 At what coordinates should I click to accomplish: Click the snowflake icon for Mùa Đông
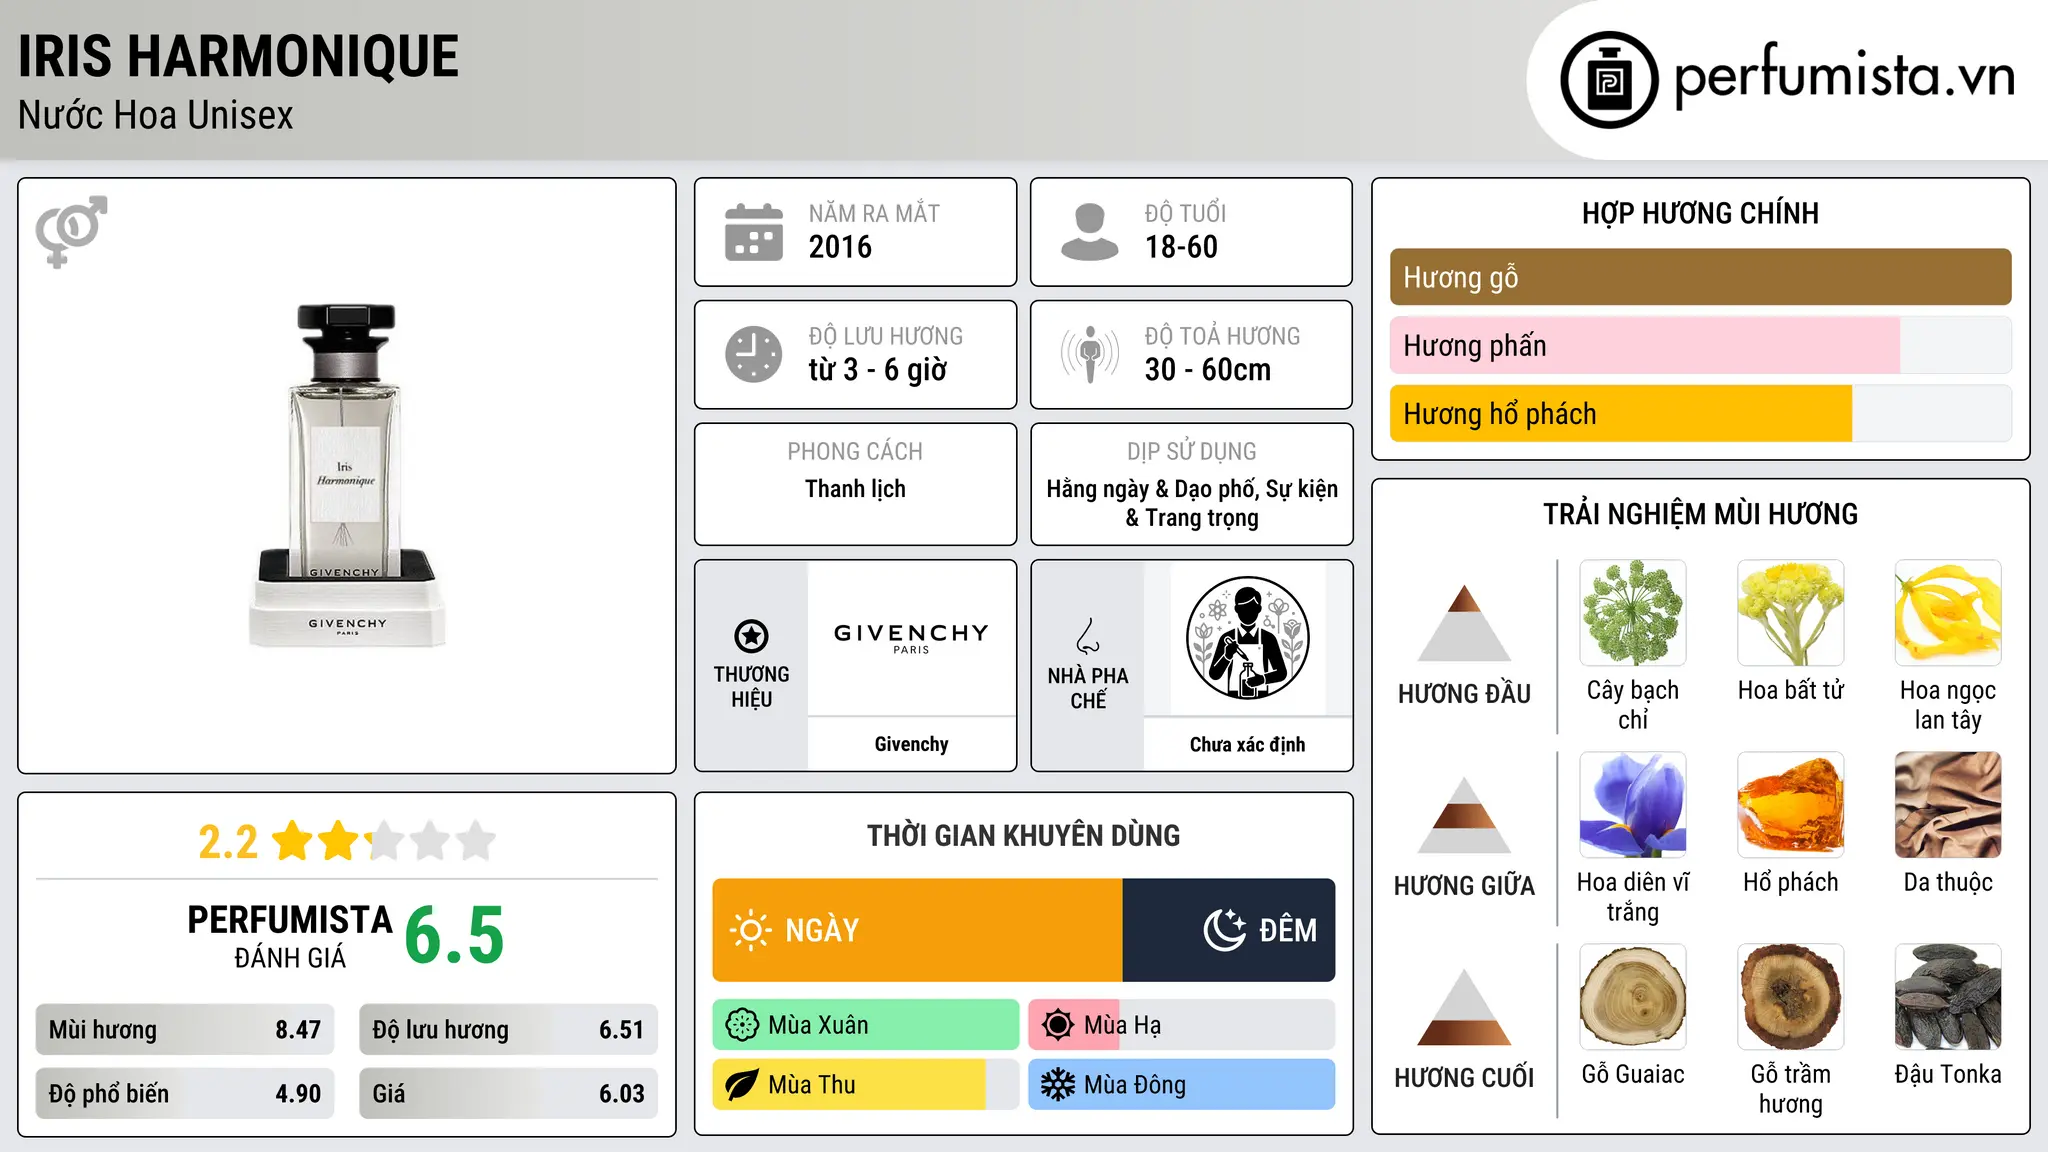1058,1085
